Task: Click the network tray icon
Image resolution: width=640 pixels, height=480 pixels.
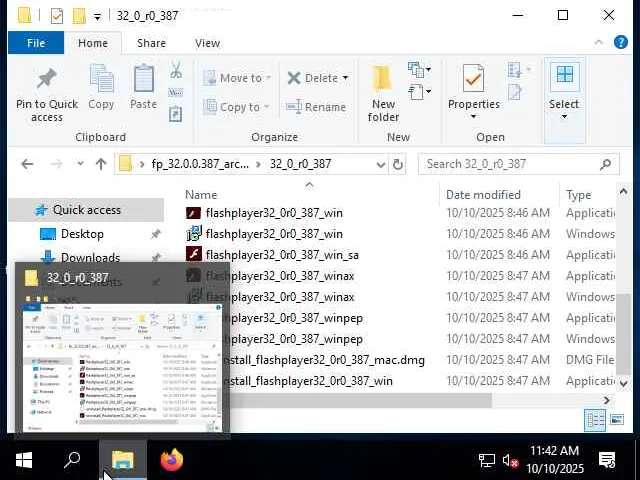Action: (x=487, y=461)
